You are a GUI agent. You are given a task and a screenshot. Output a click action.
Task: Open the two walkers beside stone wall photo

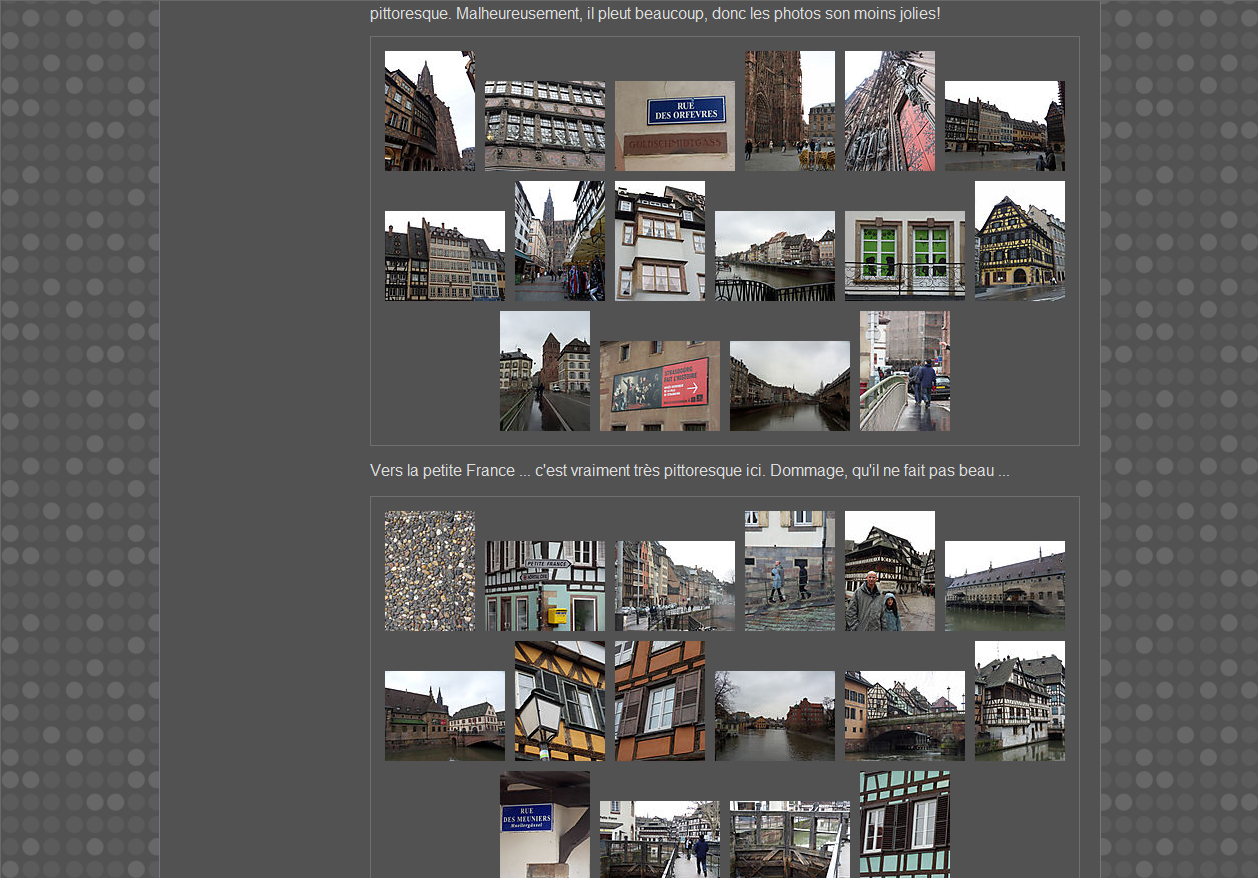point(789,570)
